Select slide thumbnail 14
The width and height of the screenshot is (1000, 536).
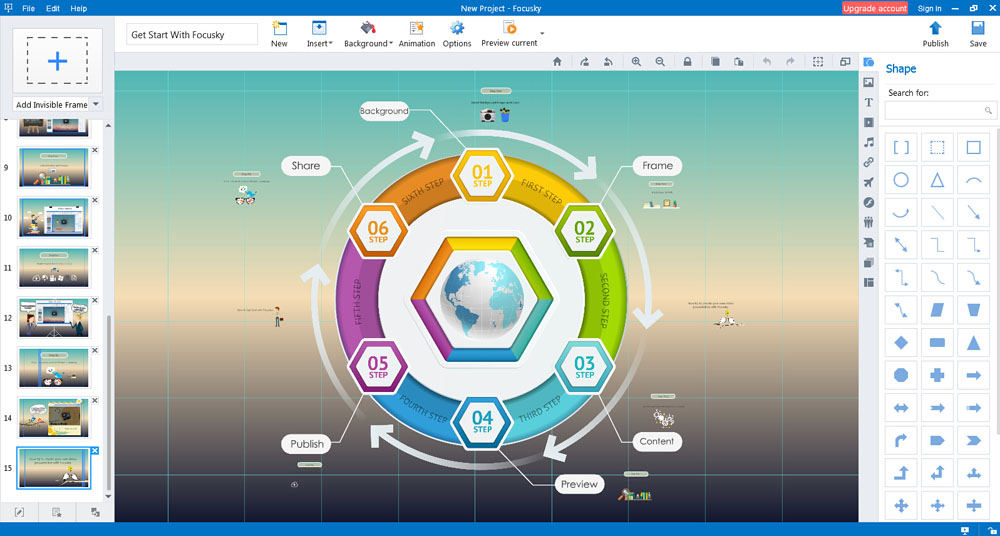[54, 418]
